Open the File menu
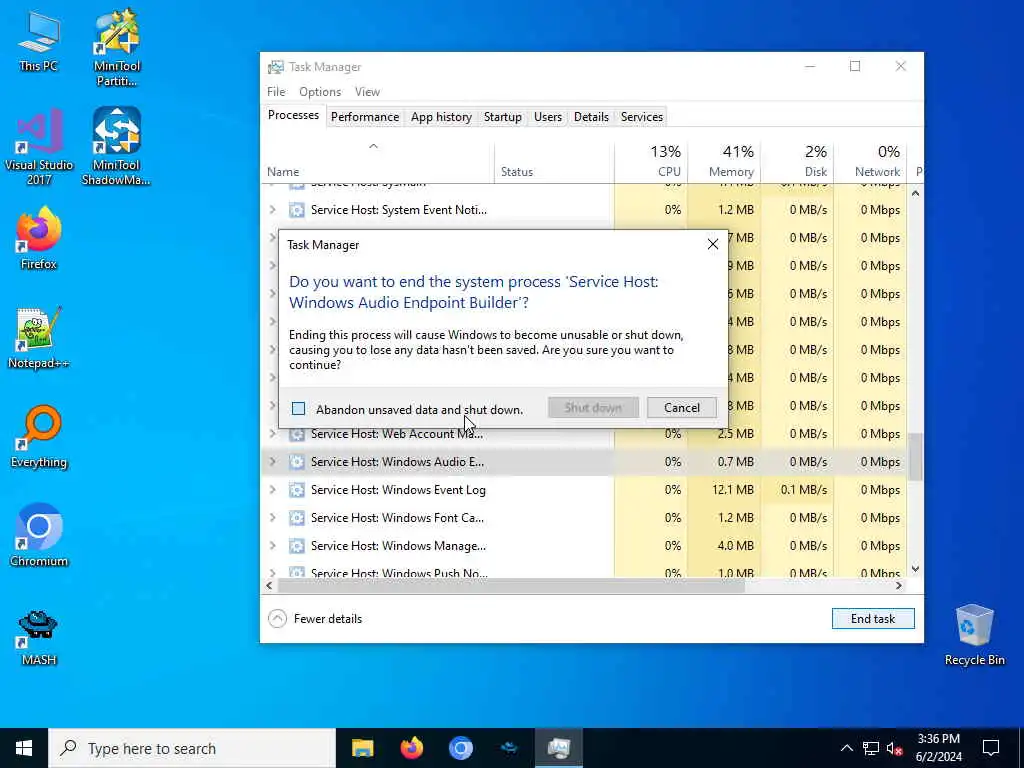The height and width of the screenshot is (768, 1024). click(x=276, y=92)
